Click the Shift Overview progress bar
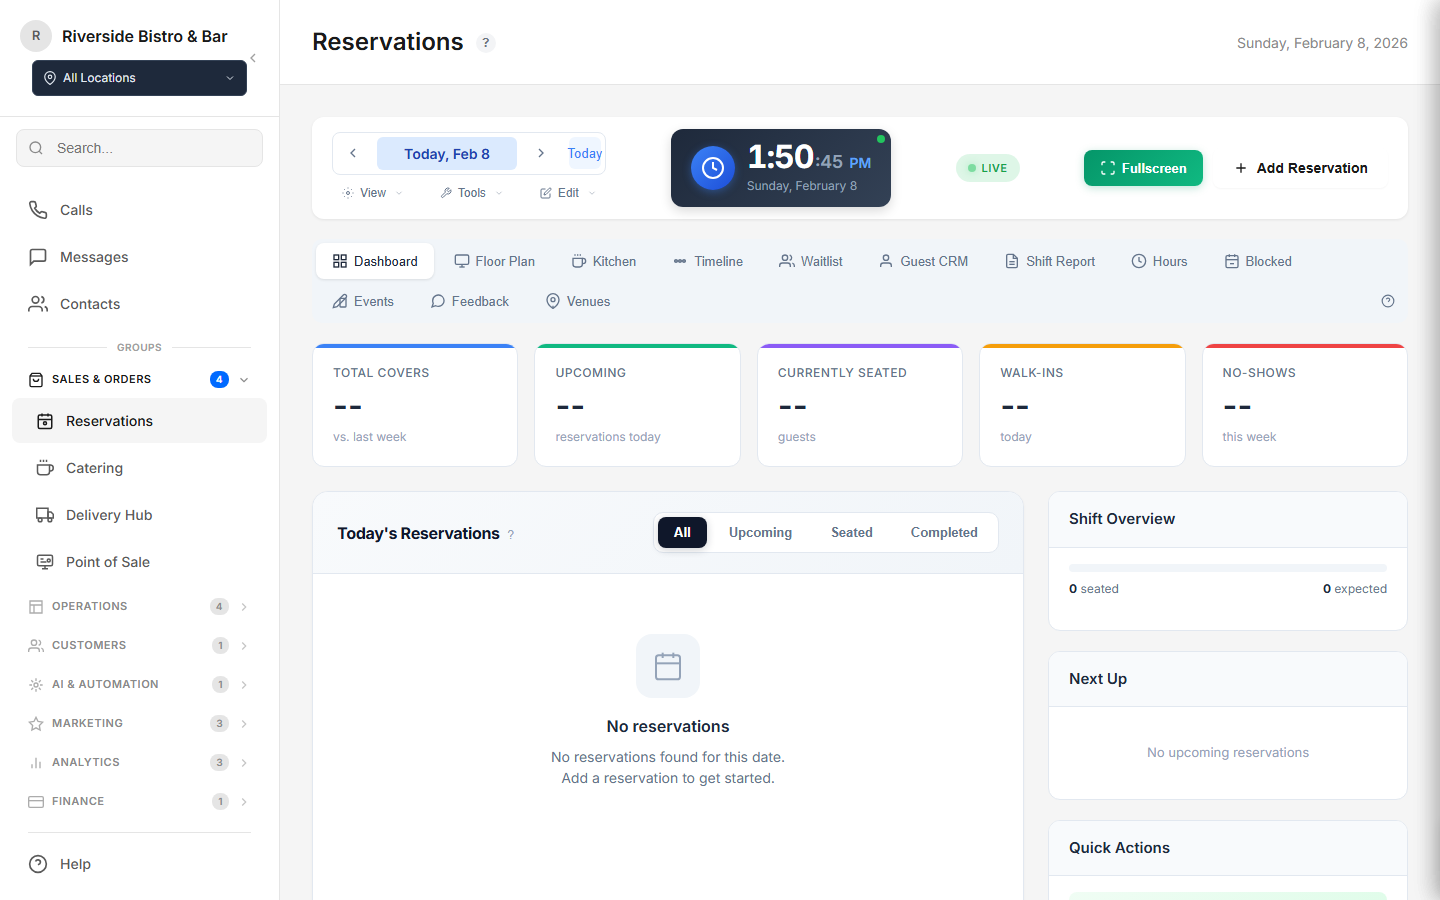This screenshot has height=900, width=1440. point(1227,566)
